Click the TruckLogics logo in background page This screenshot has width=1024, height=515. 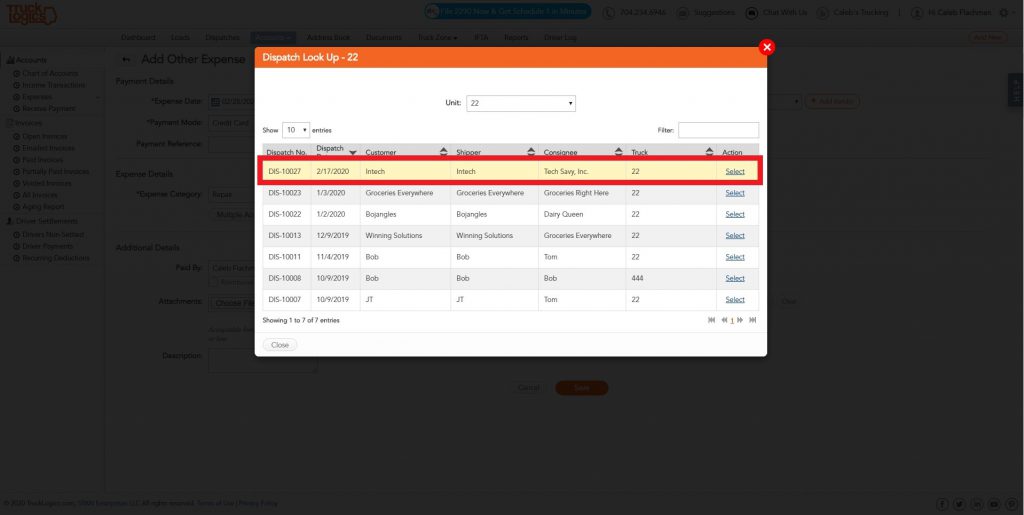coord(31,14)
